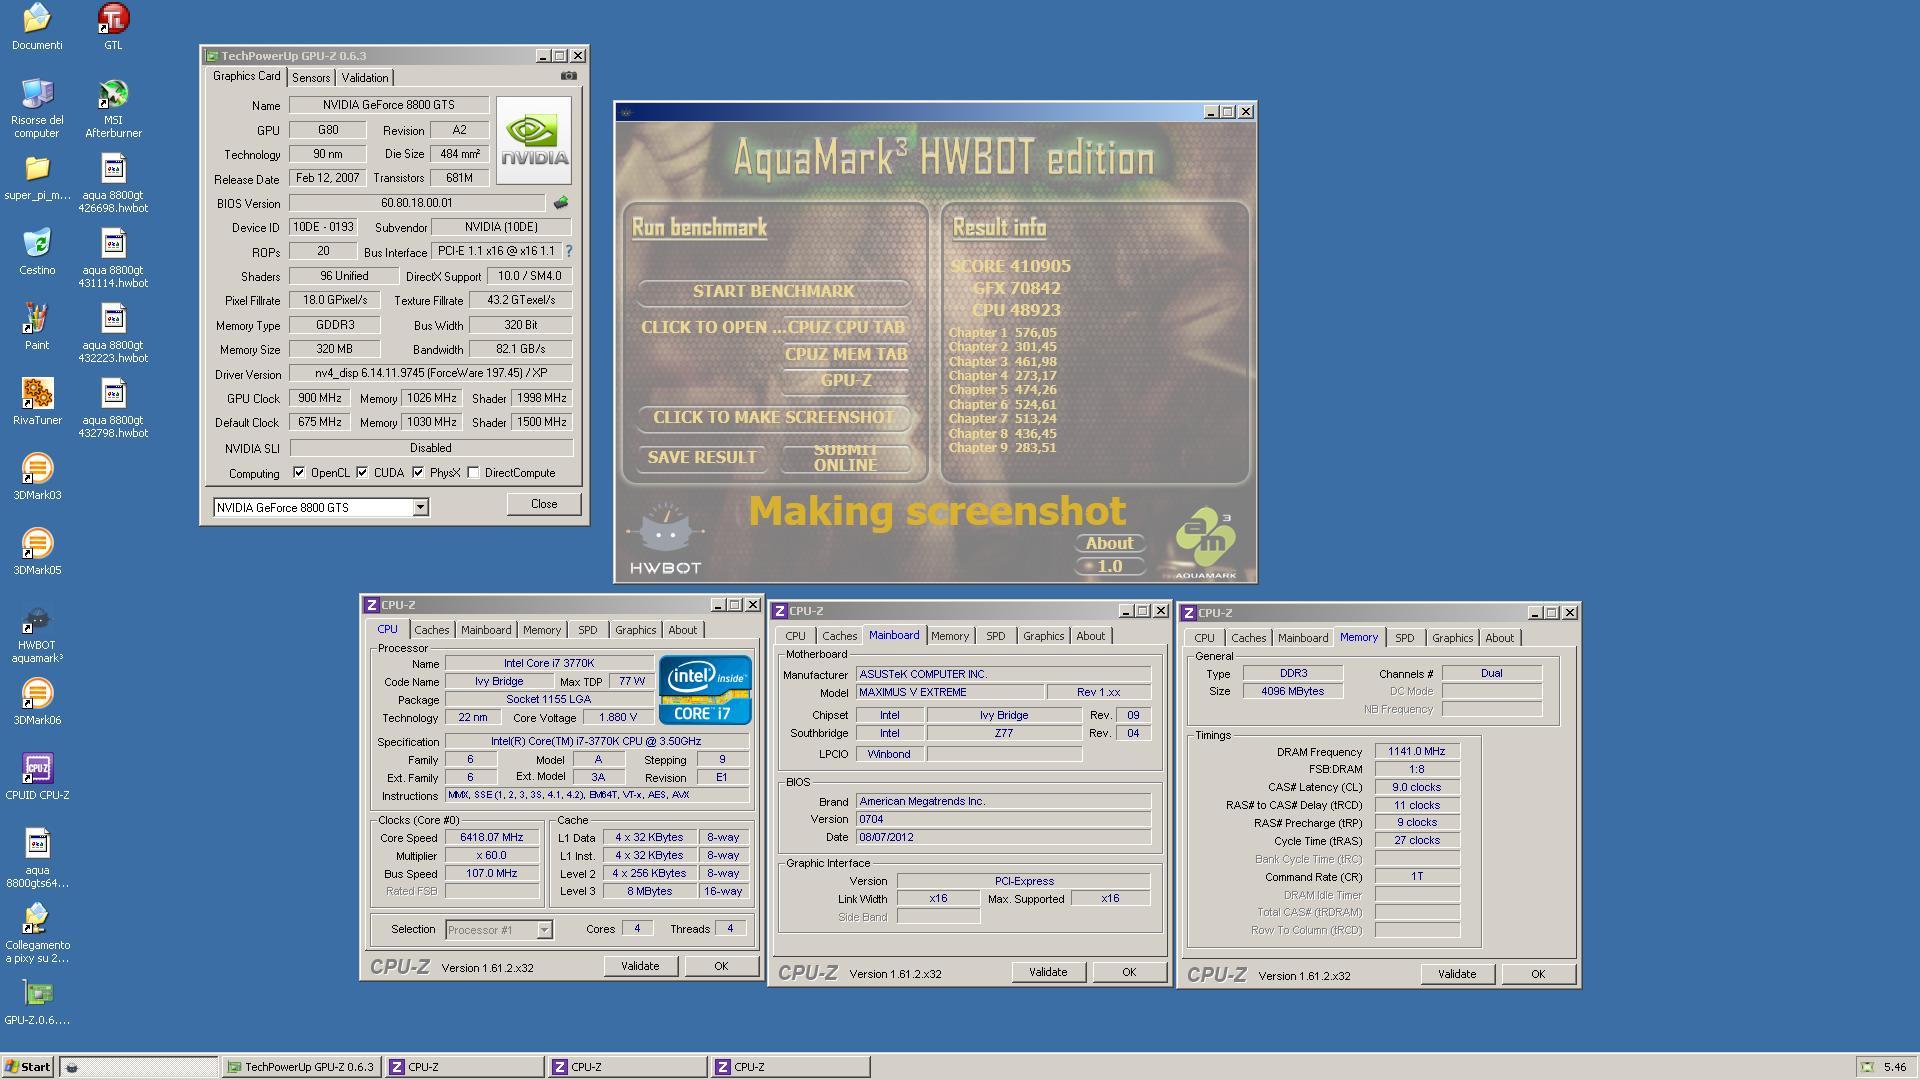This screenshot has width=1920, height=1080.
Task: Expand the GPU selection dropdown in GPU-Z
Action: click(x=420, y=508)
